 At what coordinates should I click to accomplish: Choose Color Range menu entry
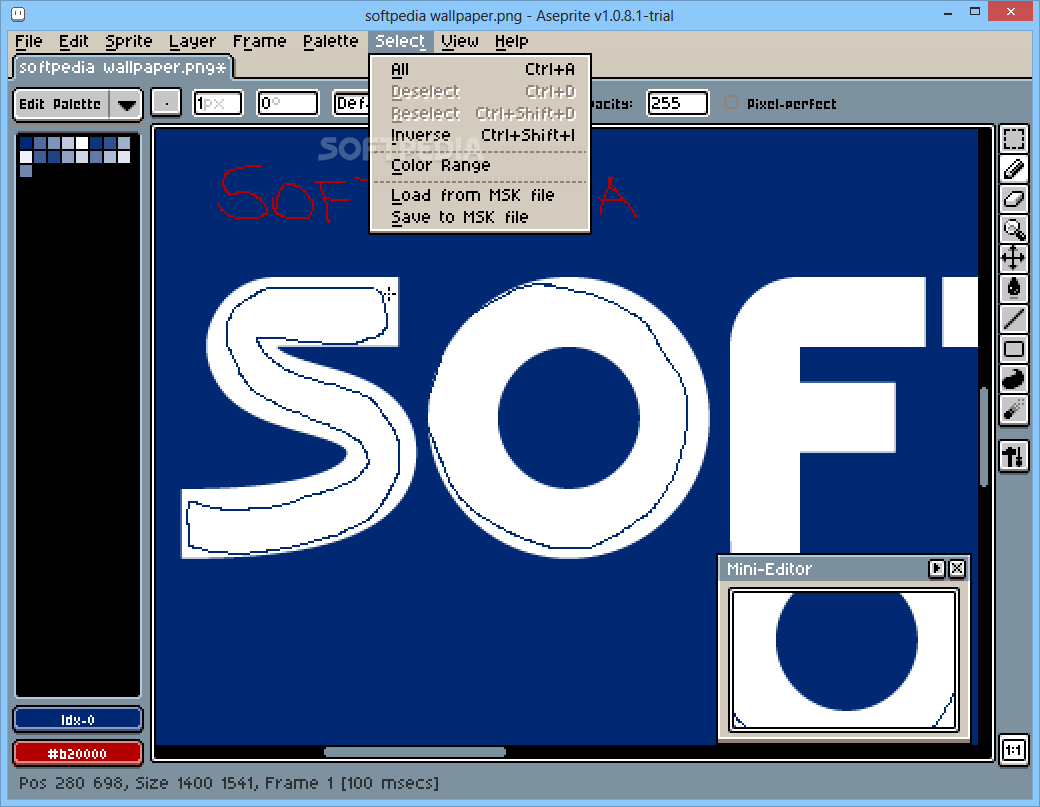coord(480,165)
